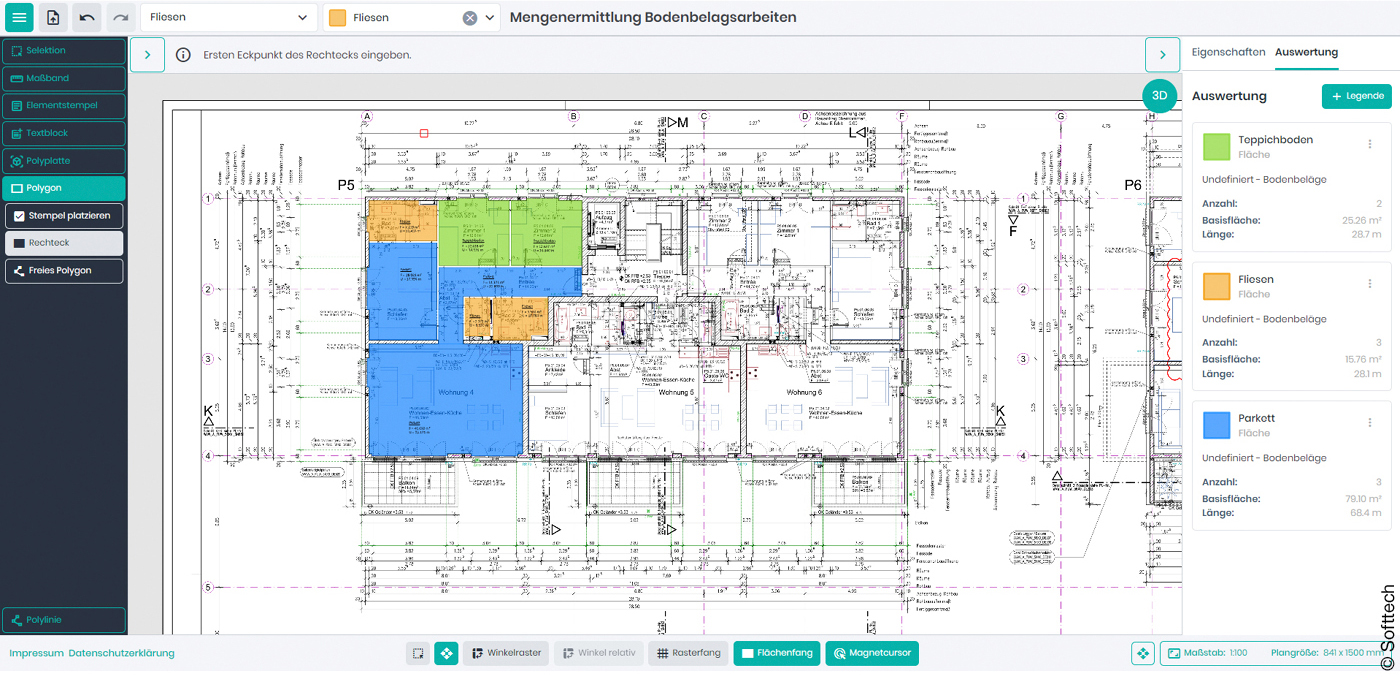
Task: Activate the Polygon tool
Action: point(64,187)
